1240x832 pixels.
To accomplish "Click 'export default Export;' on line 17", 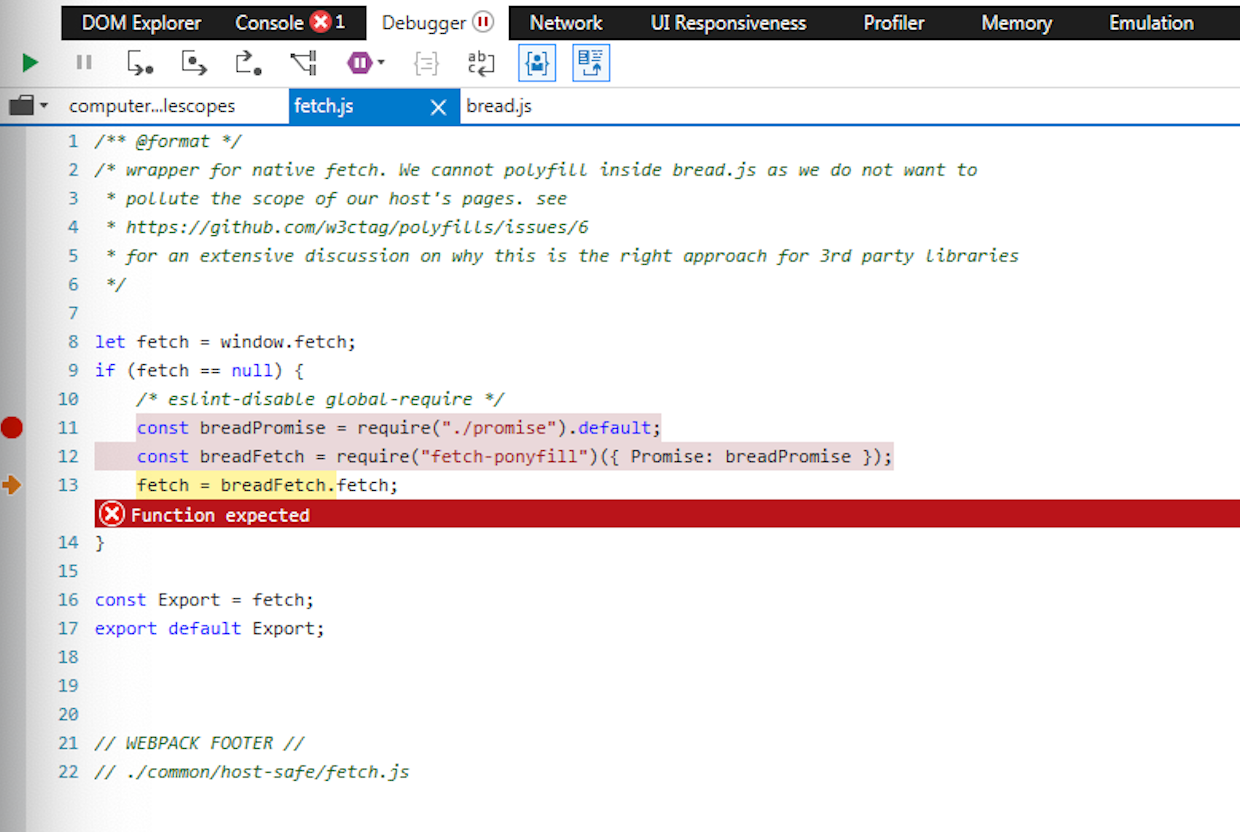I will 210,629.
